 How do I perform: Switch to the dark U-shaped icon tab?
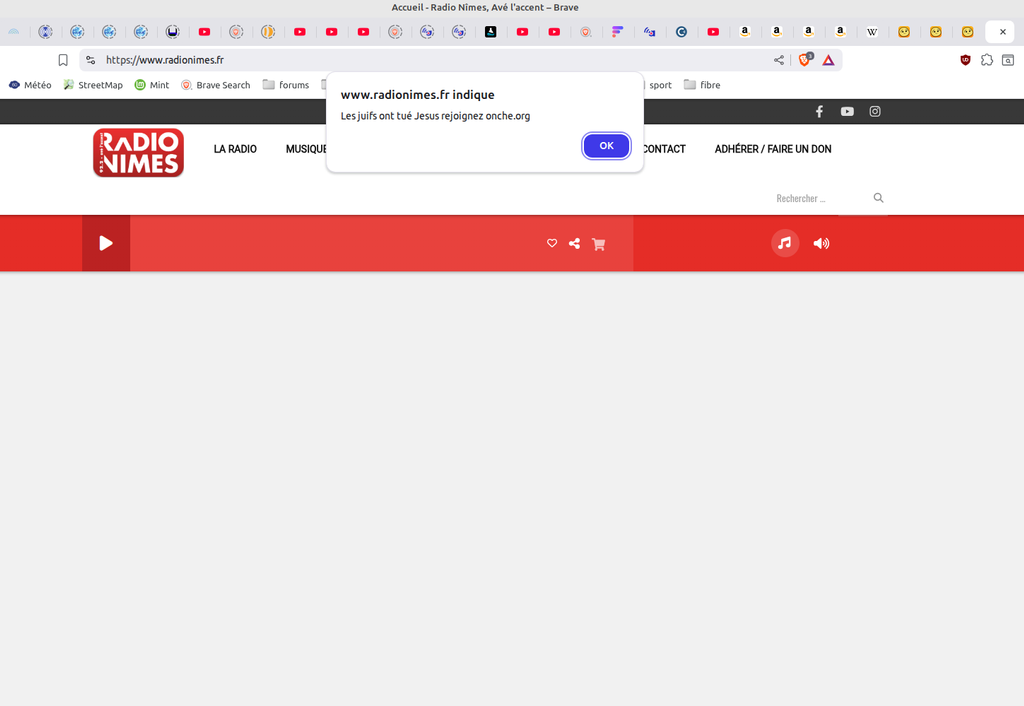tap(172, 31)
